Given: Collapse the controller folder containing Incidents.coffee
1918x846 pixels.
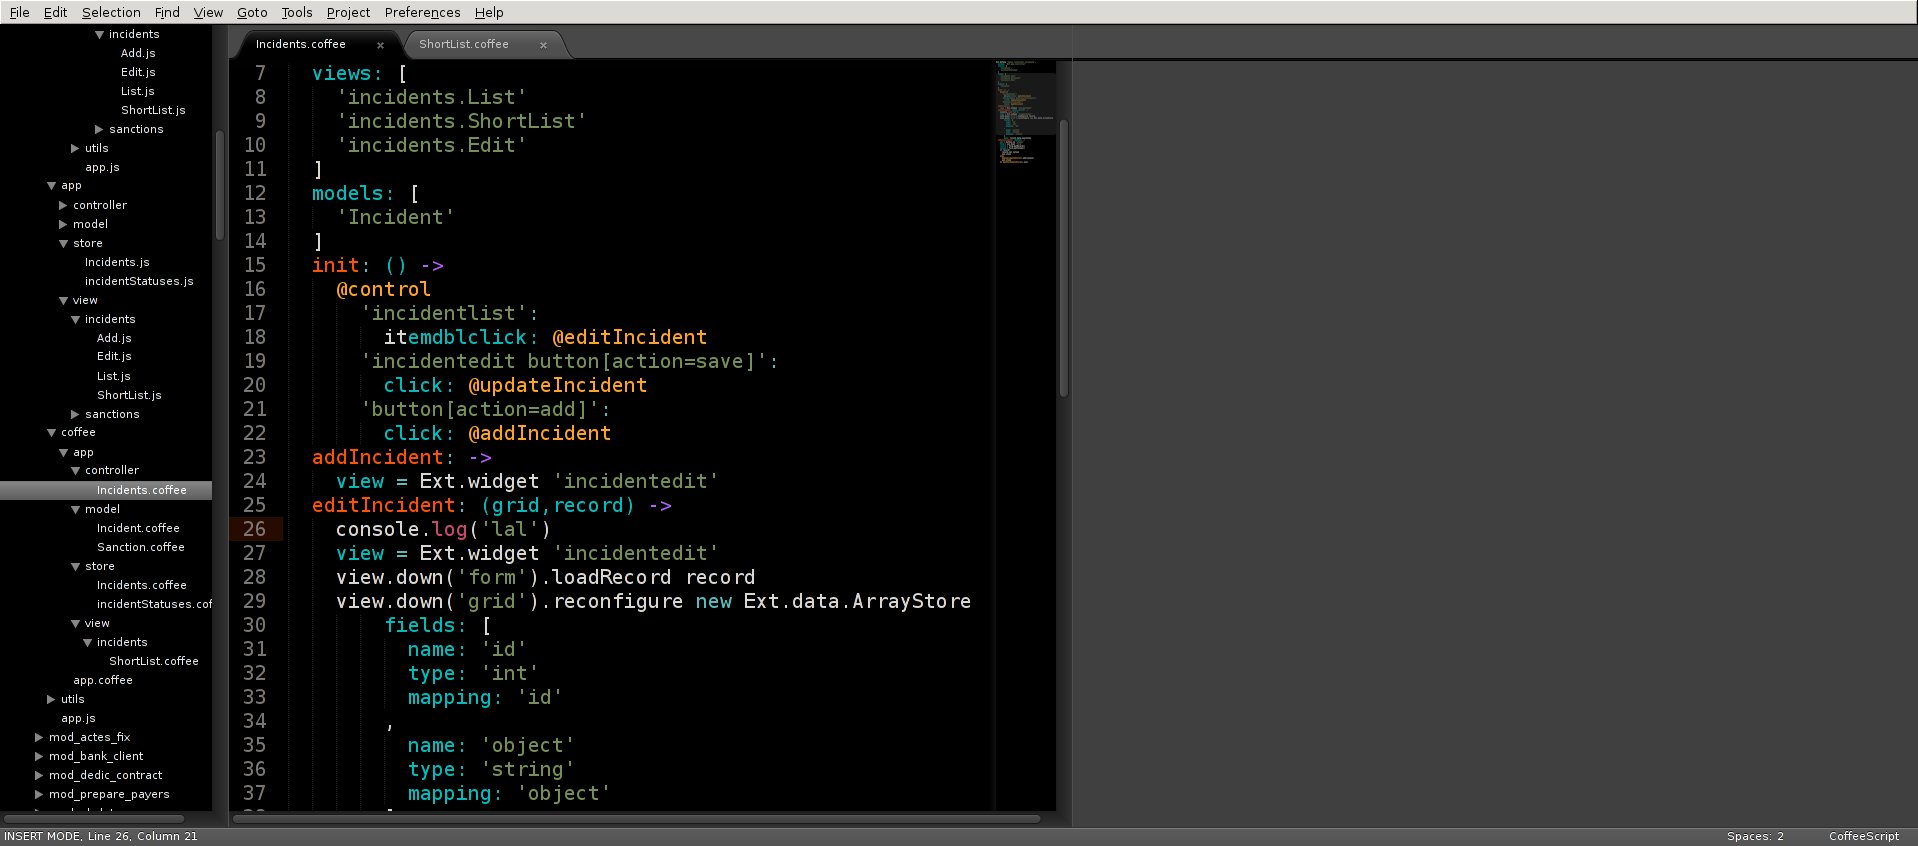Looking at the screenshot, I should 76,471.
